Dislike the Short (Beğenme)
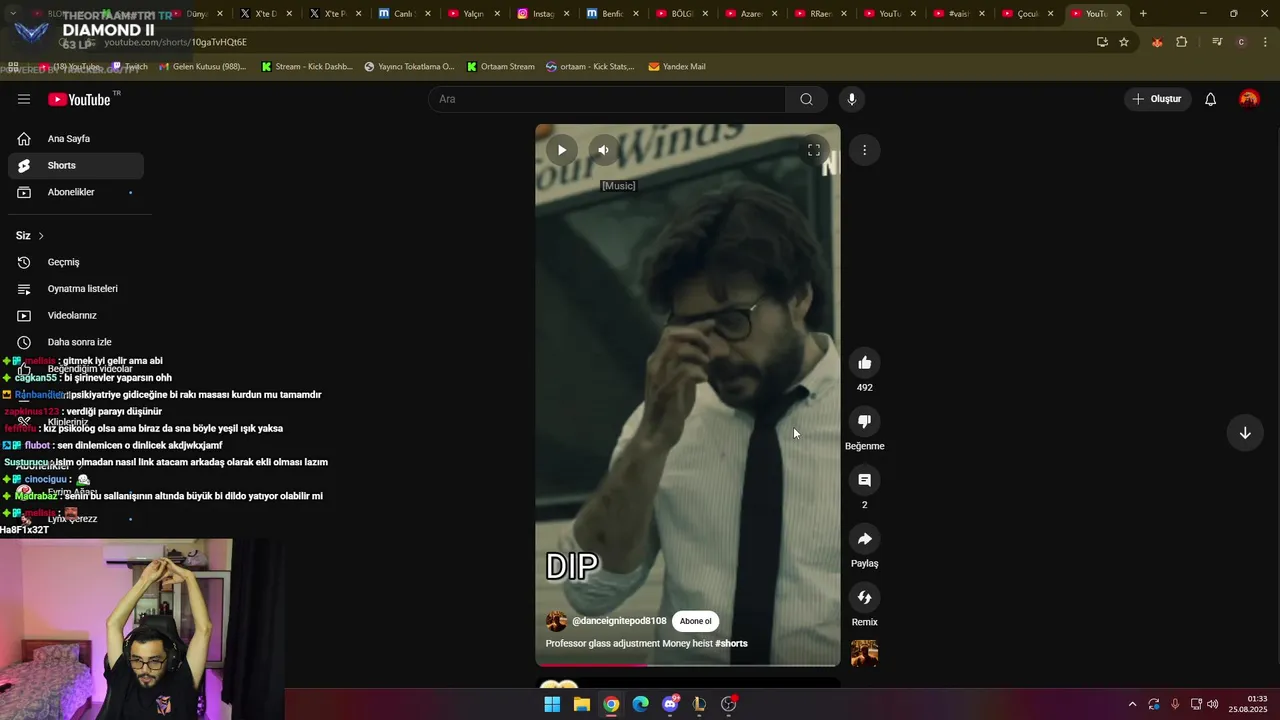Screen dimensions: 1280x720 (x=865, y=422)
